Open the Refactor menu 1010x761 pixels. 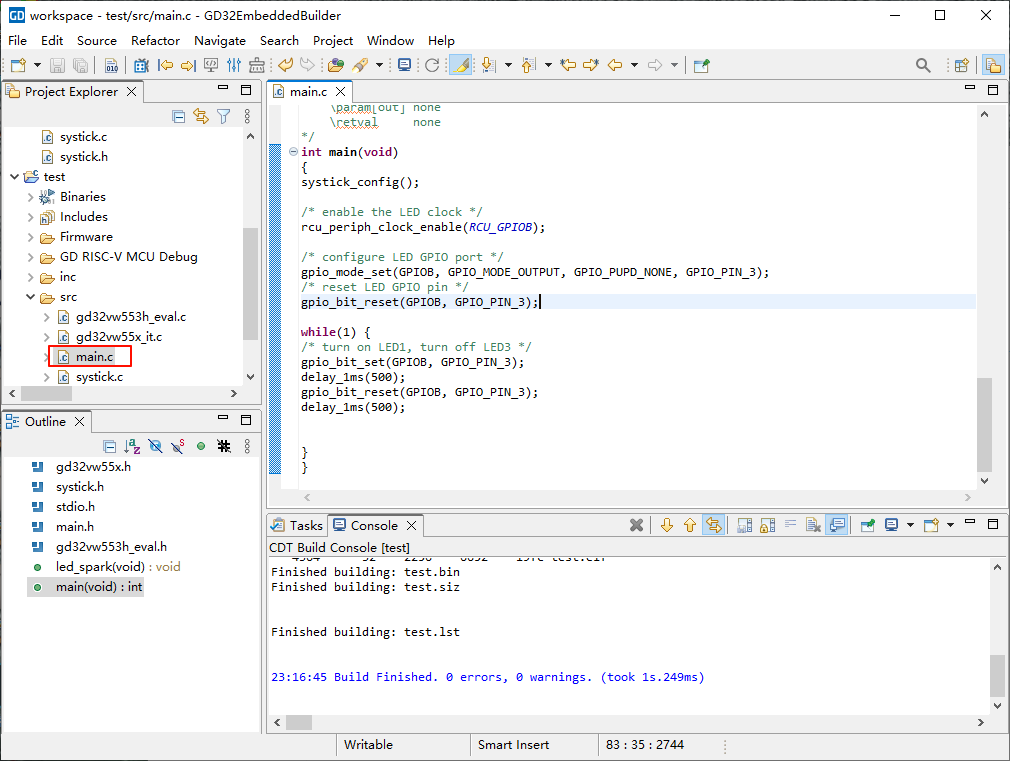(x=155, y=40)
